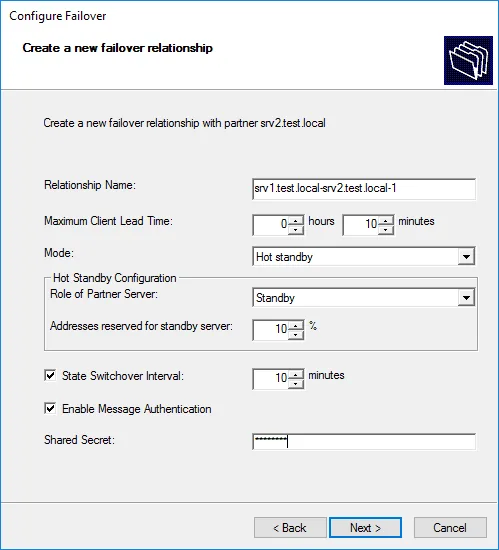
Task: Click the 'Maximum Client Lead Time:' label
Action: [108, 221]
